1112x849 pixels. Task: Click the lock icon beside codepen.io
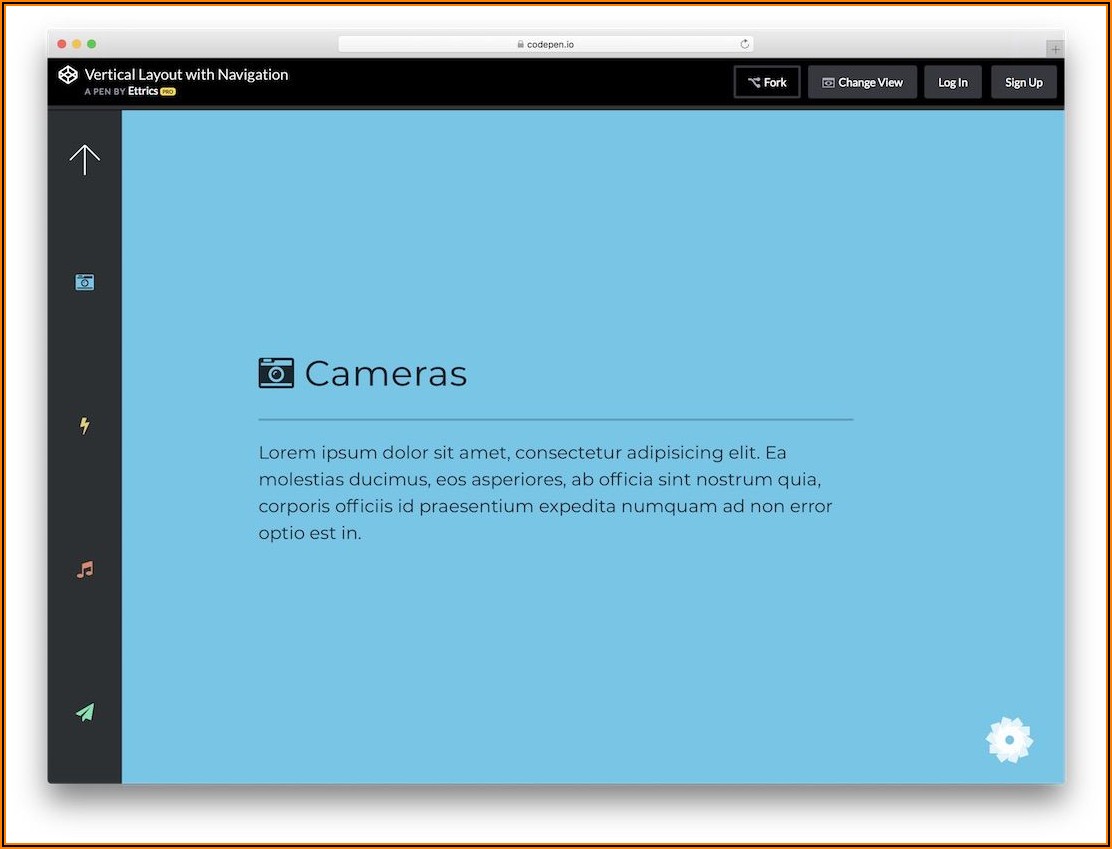[x=520, y=44]
